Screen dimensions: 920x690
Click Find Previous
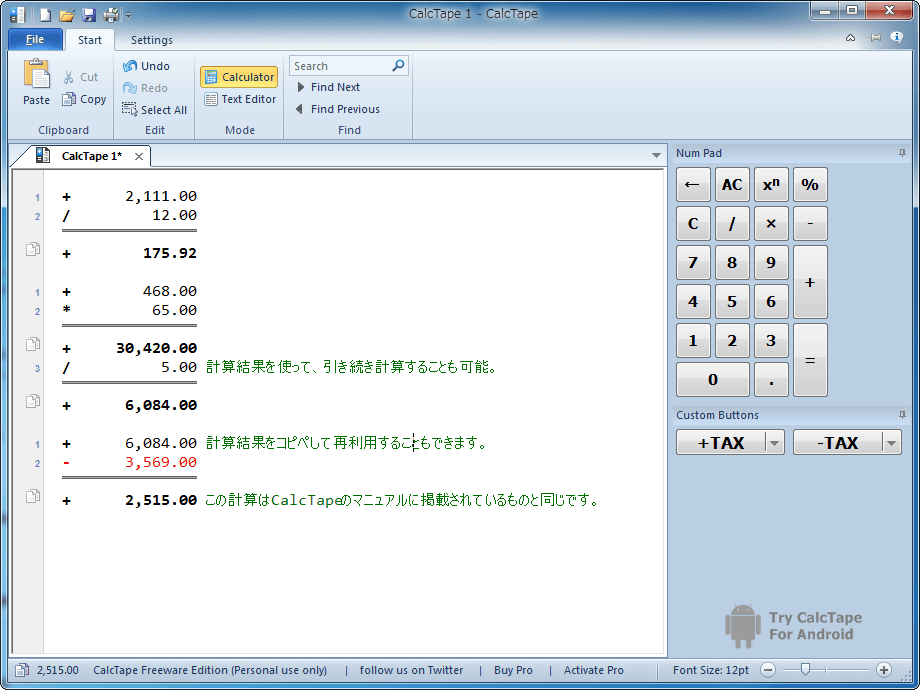click(337, 109)
